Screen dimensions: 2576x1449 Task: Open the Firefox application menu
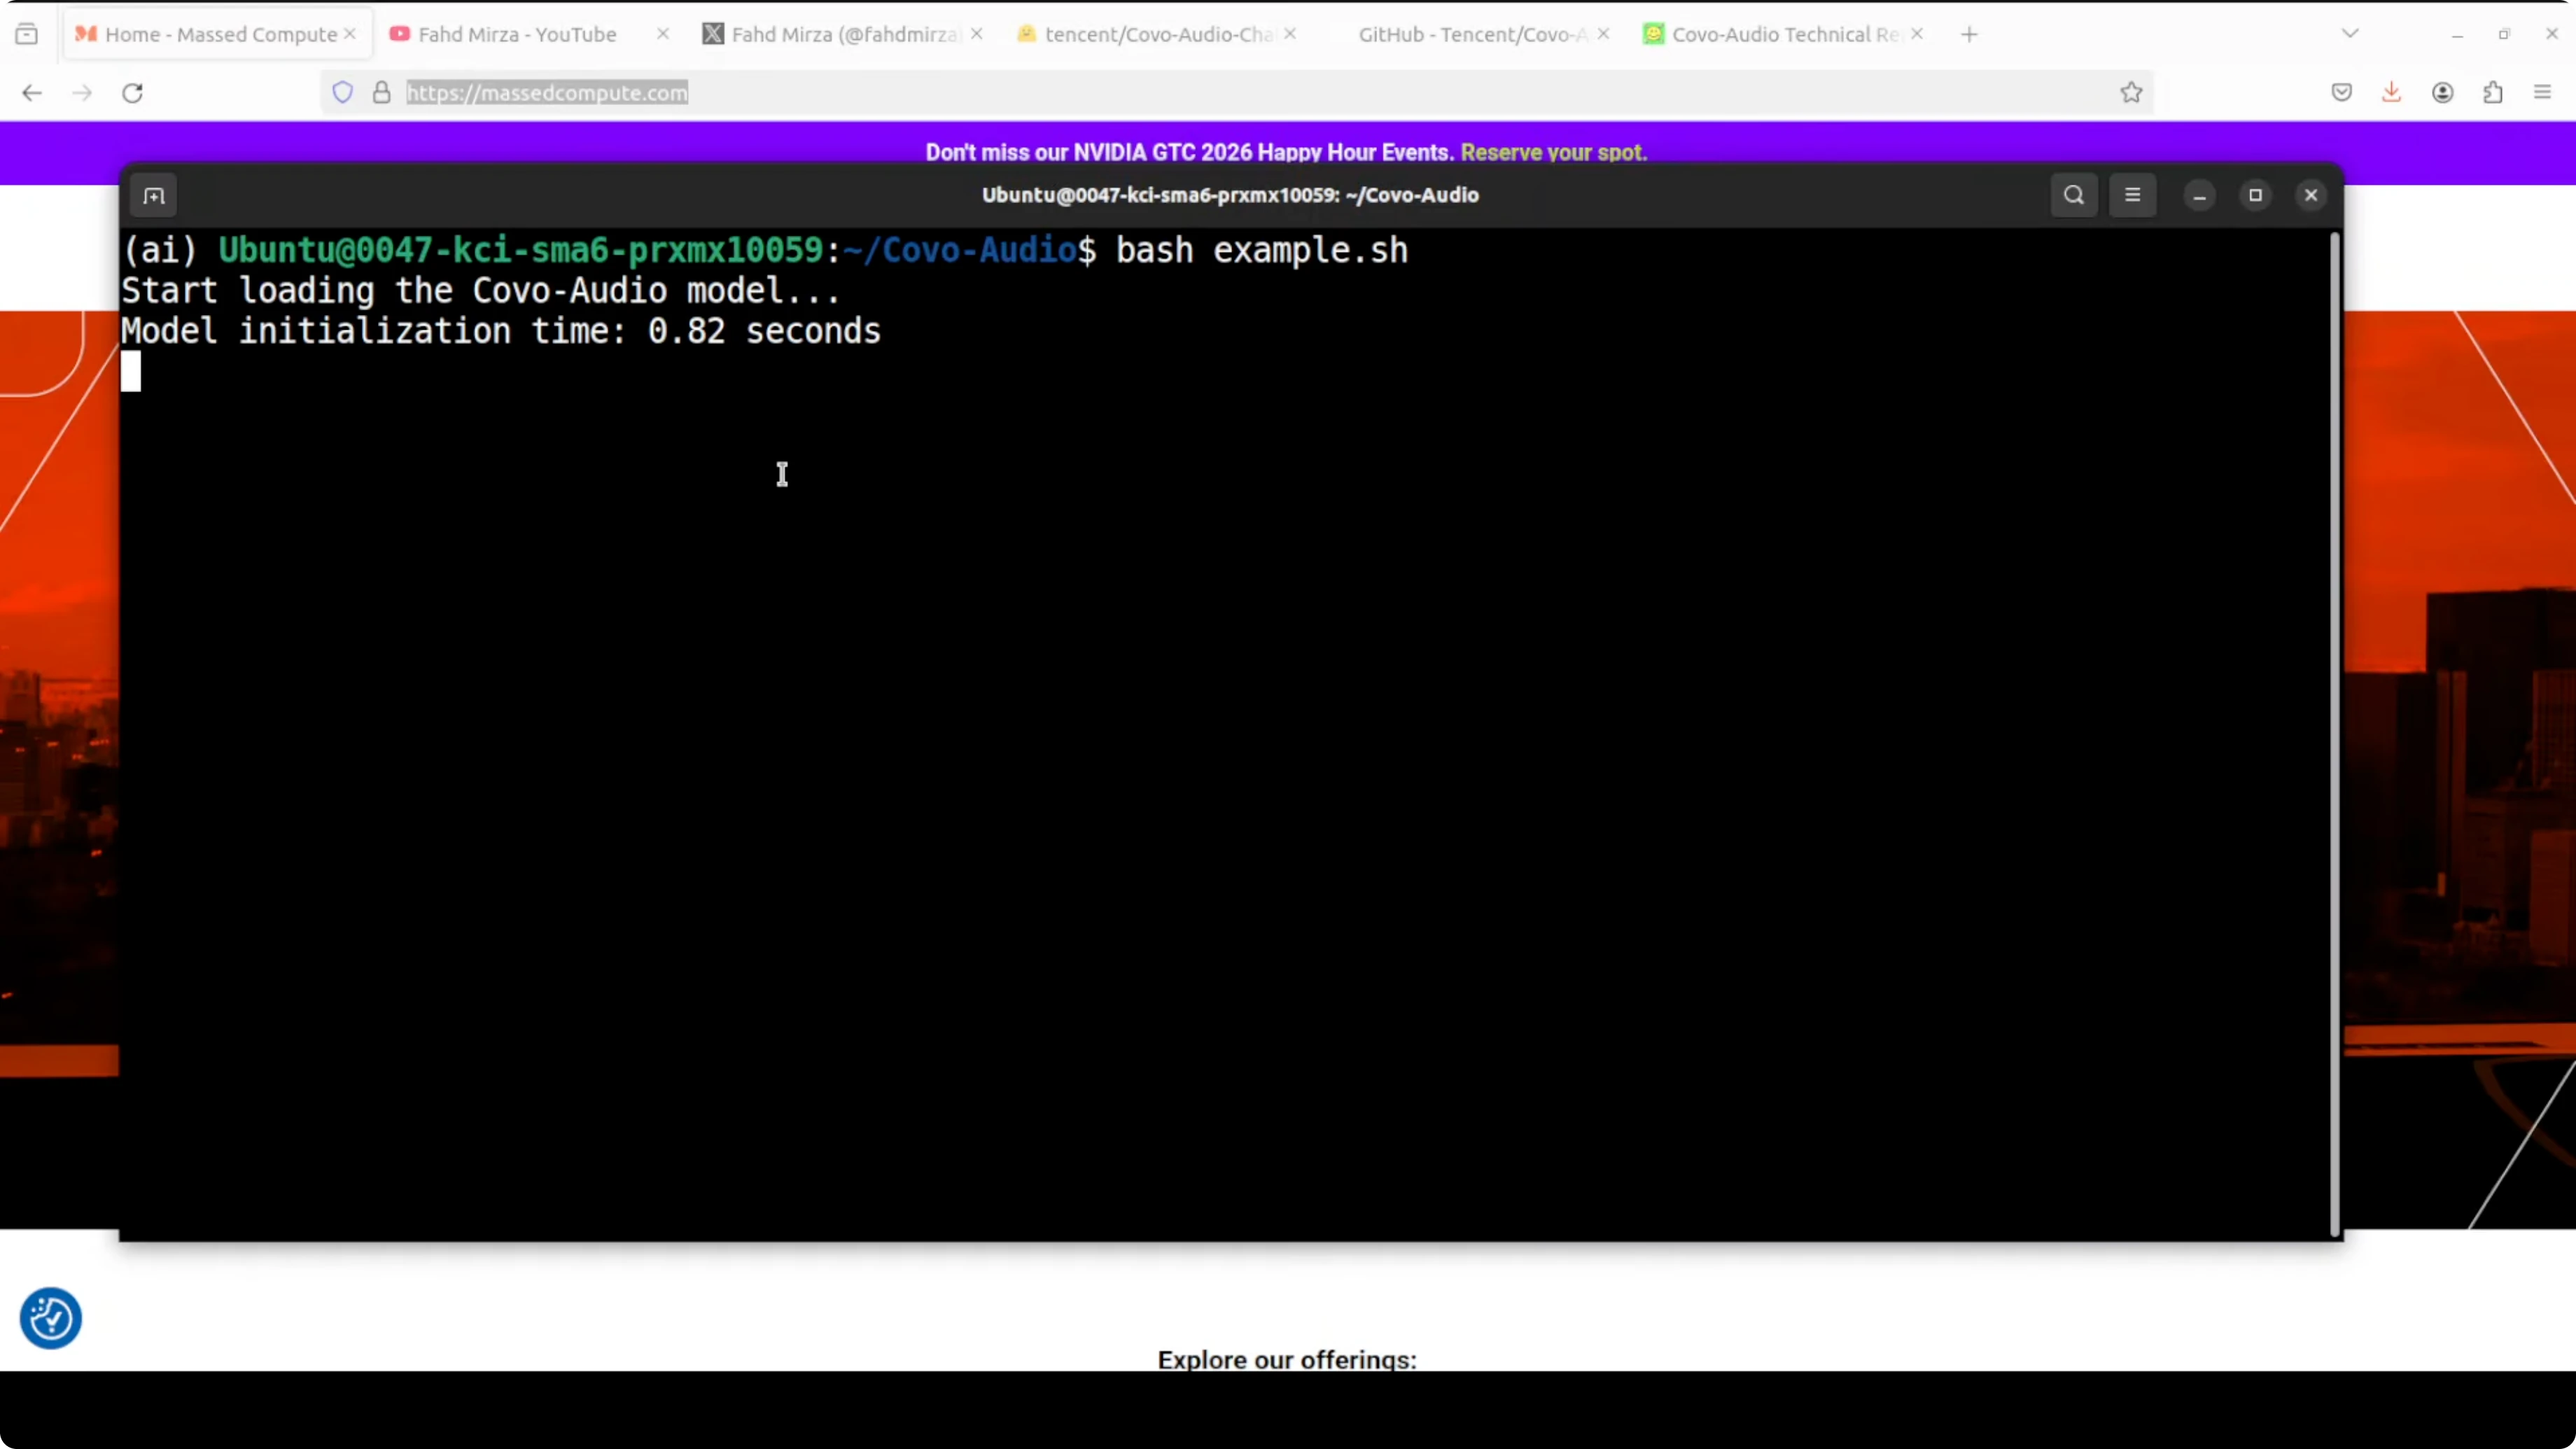(2543, 93)
